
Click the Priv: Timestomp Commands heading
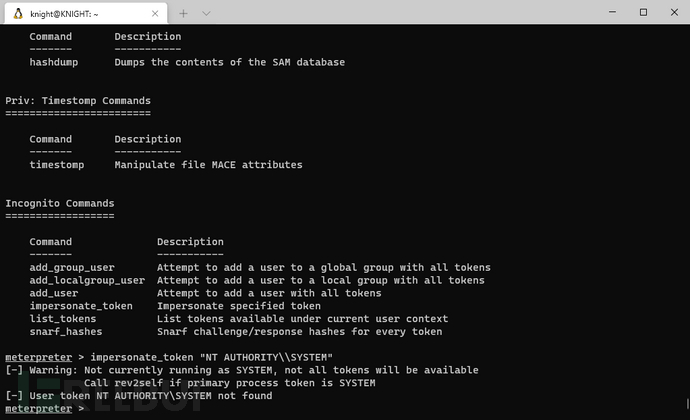point(78,101)
